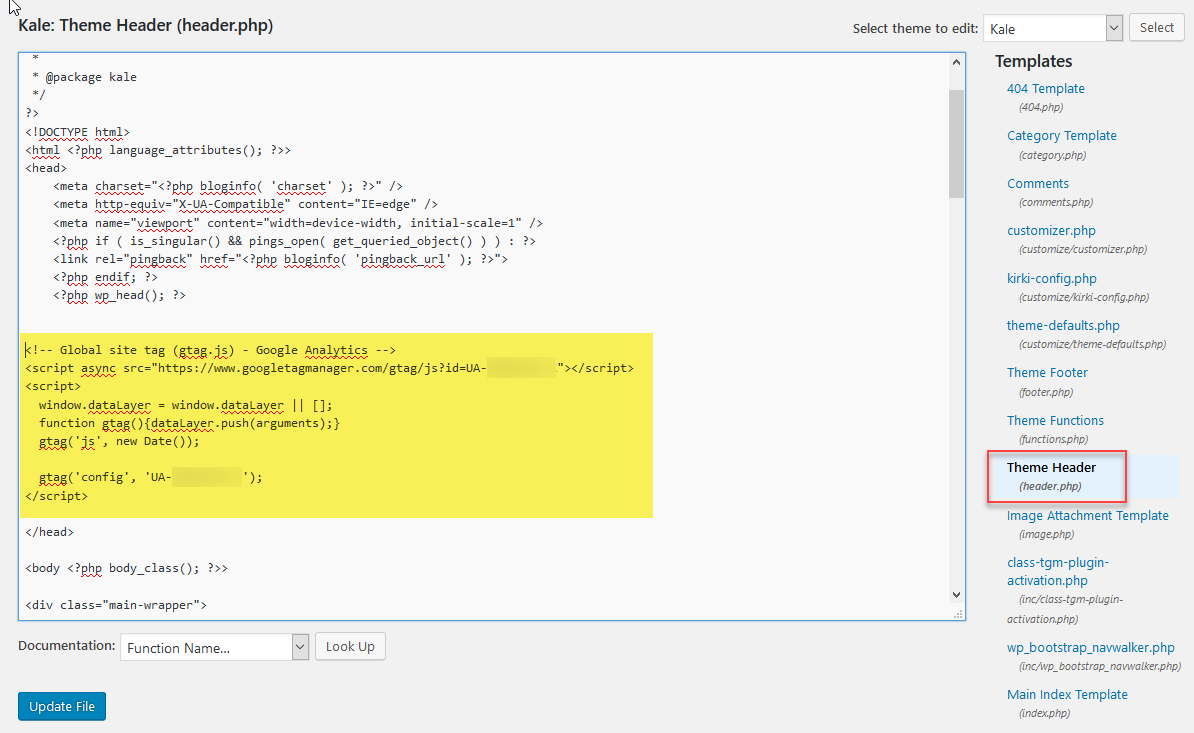Open customizer.php in the editor

pos(1051,231)
